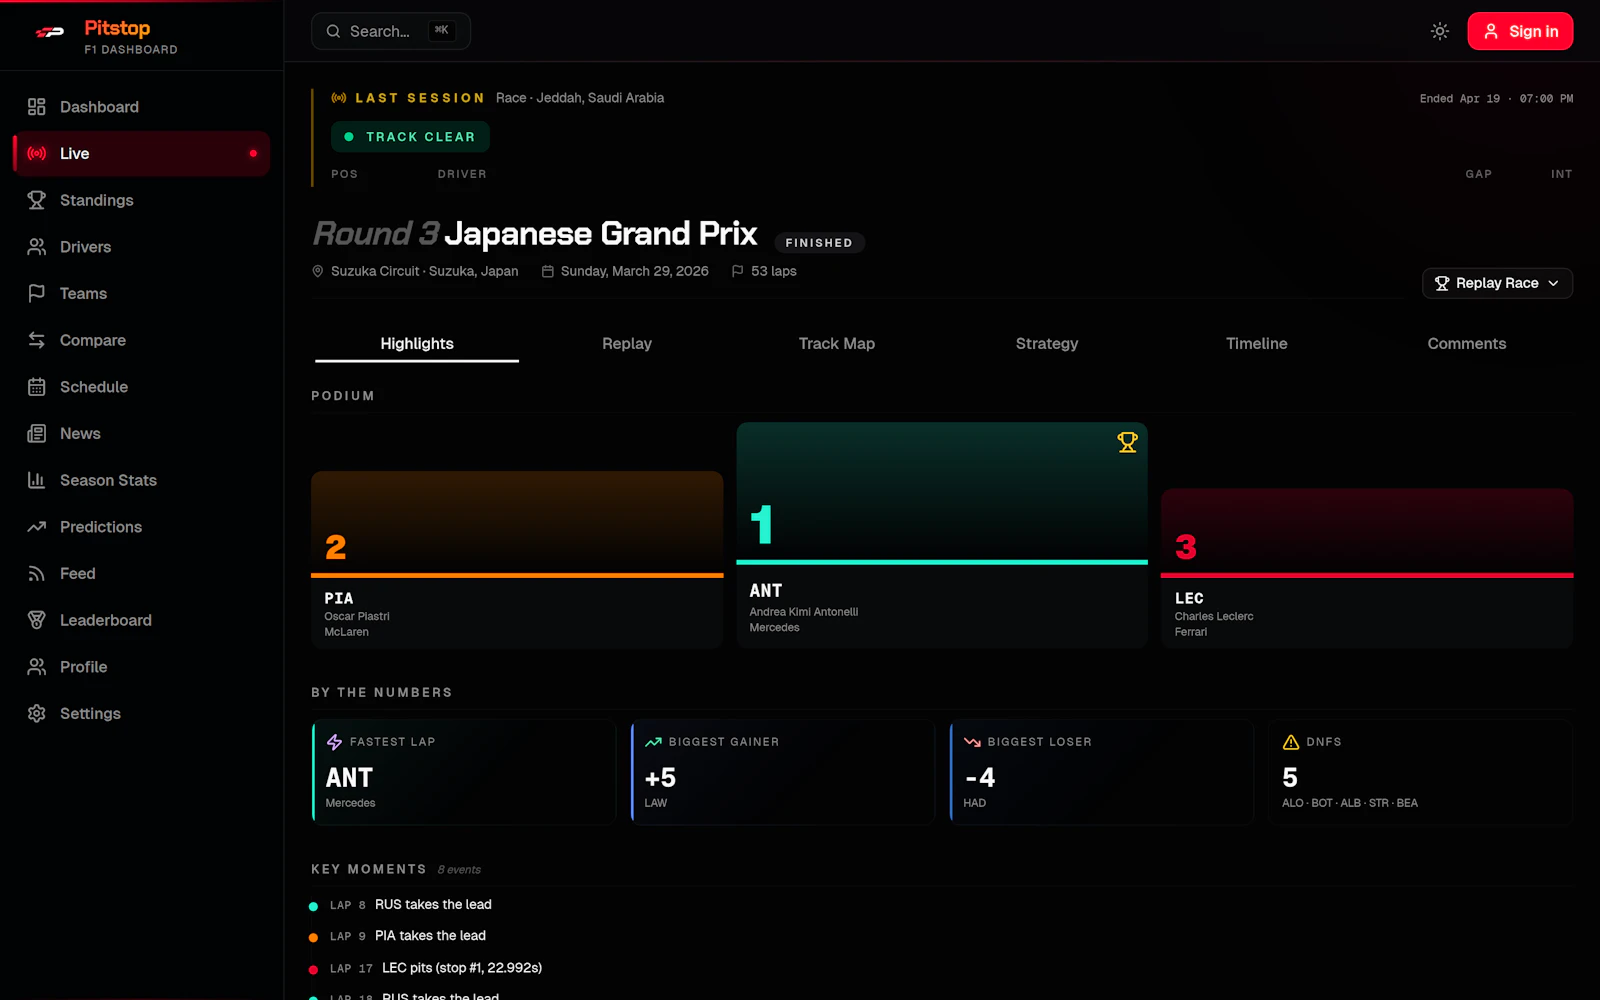Viewport: 1600px width, 1000px height.
Task: Click the FINISHED status badge
Action: coord(819,242)
